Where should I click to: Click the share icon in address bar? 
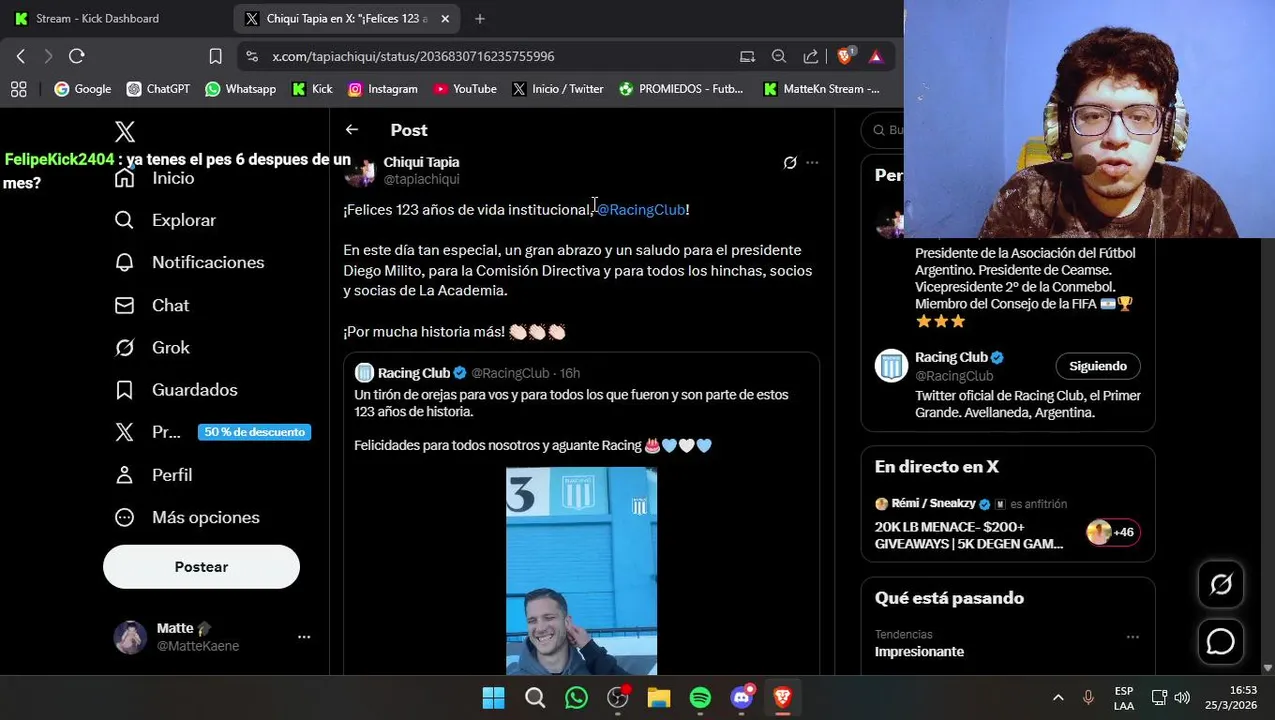tap(811, 57)
